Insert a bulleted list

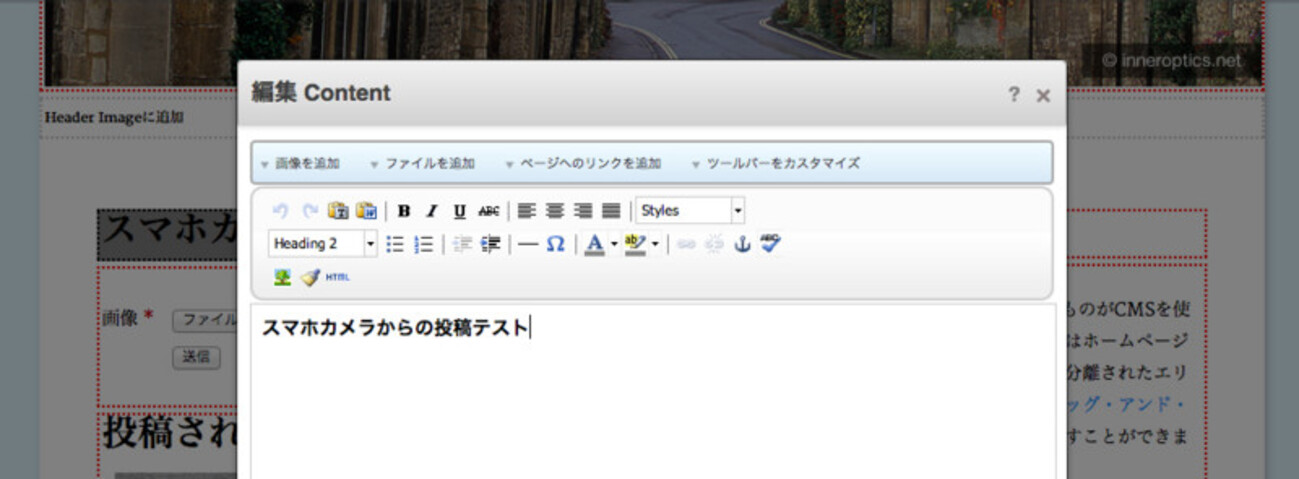[x=395, y=244]
